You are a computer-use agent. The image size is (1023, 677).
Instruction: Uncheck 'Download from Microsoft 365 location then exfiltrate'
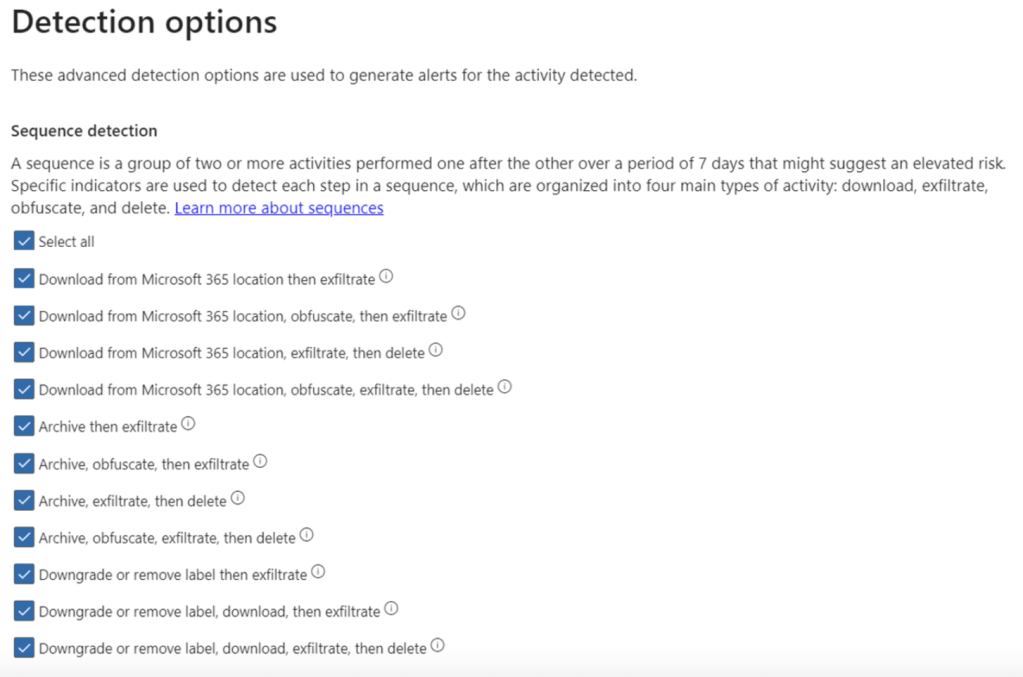click(x=24, y=278)
